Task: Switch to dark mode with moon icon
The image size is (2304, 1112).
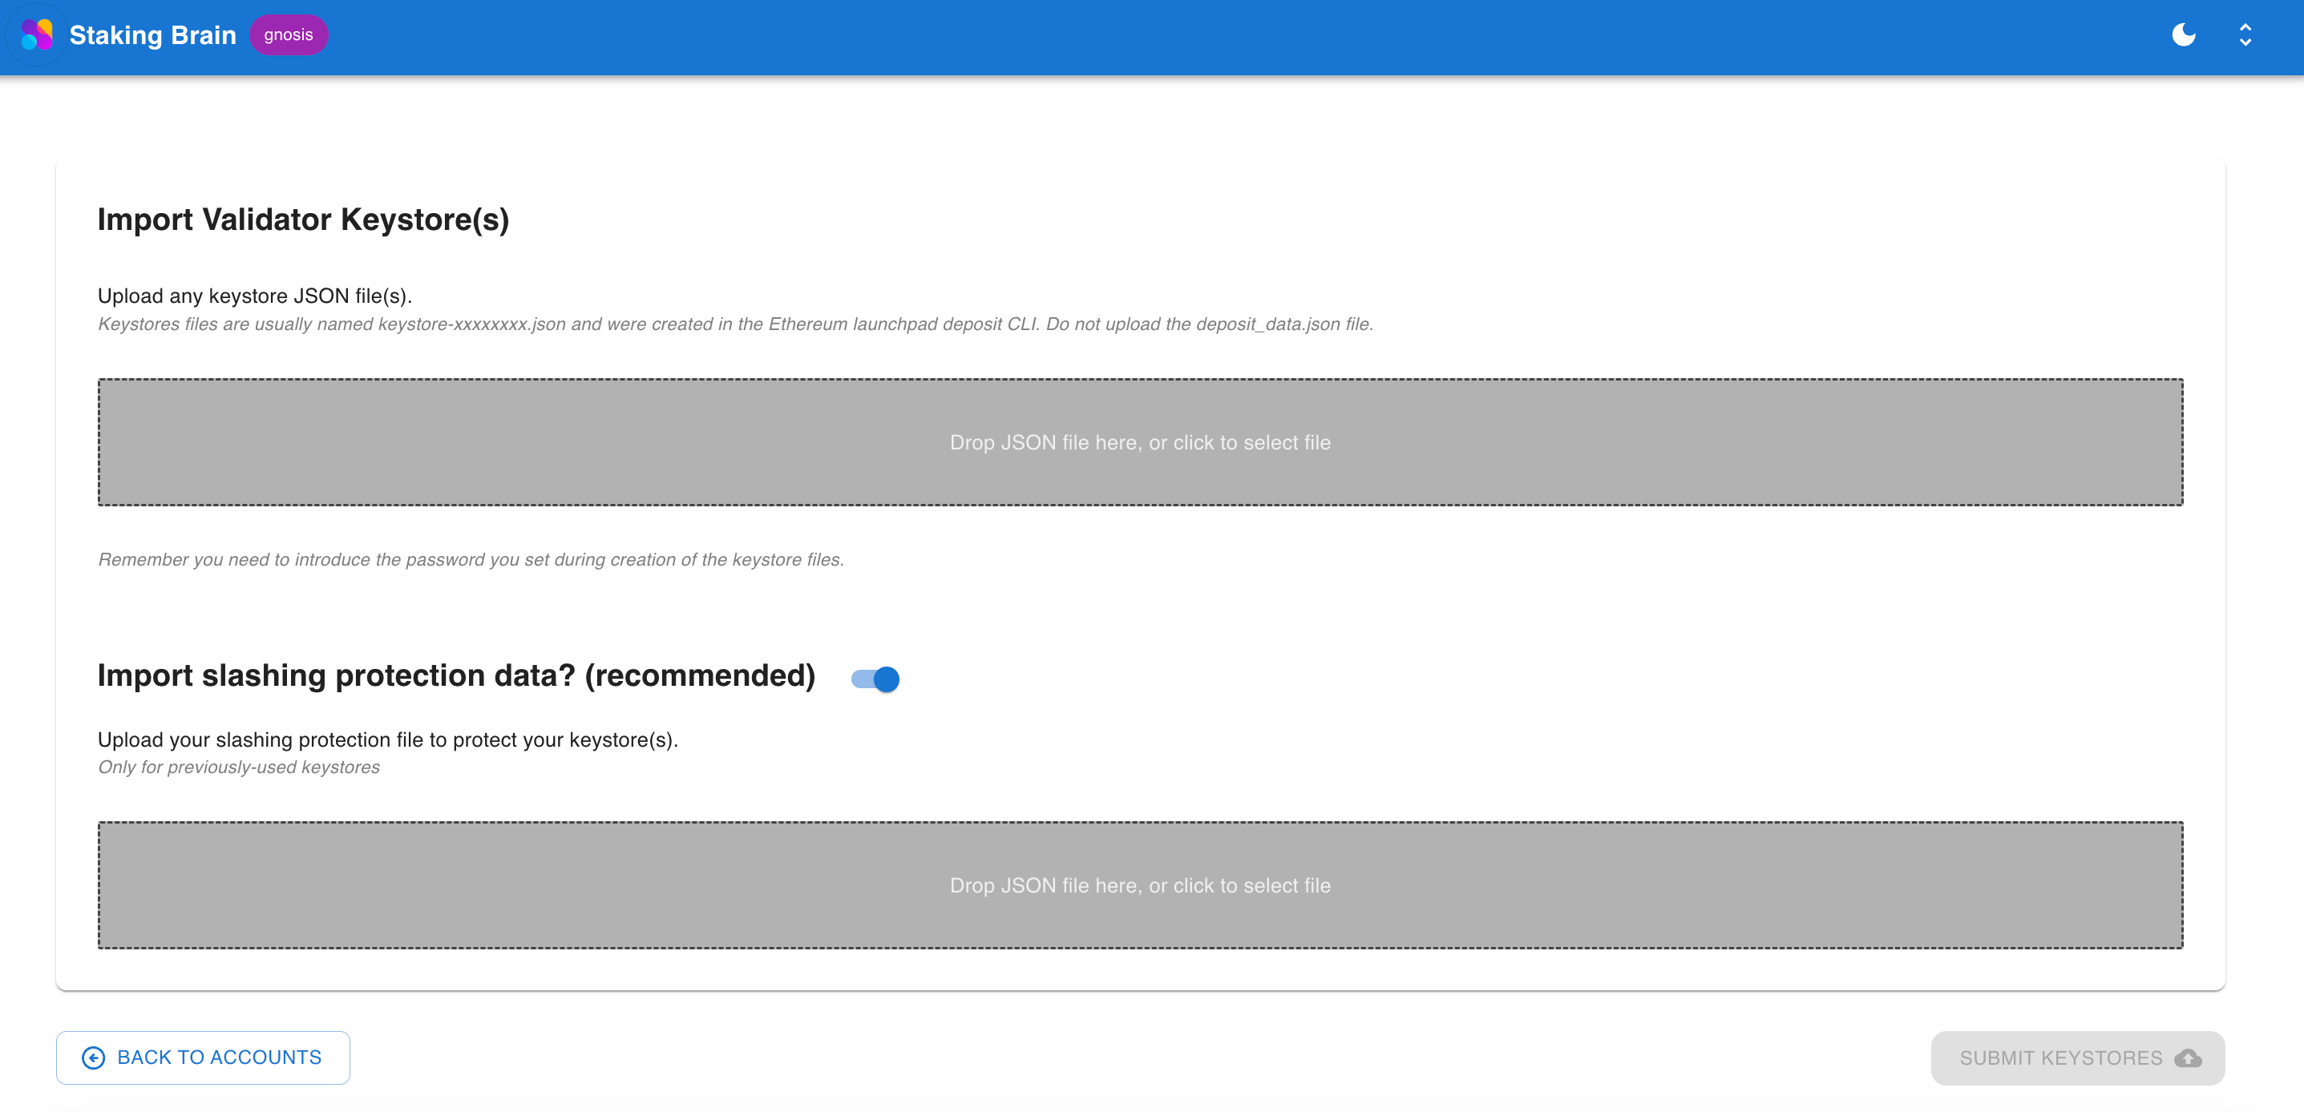Action: (2183, 35)
